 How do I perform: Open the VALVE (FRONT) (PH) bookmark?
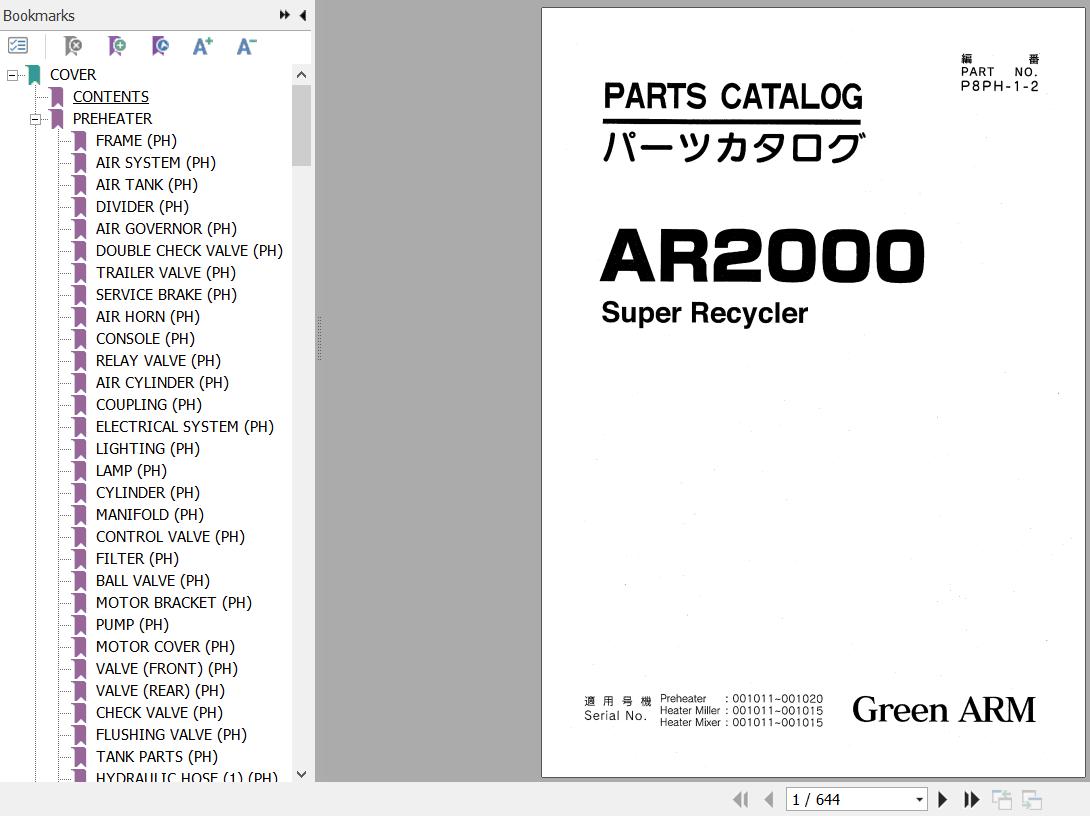(x=167, y=669)
